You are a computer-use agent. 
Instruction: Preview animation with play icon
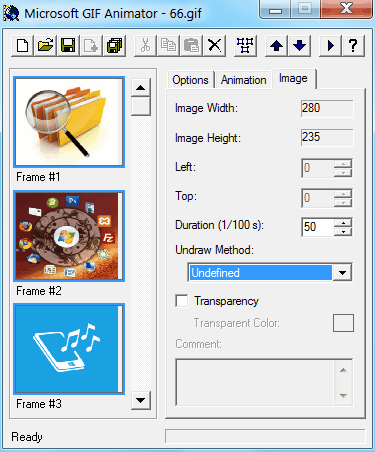point(330,45)
